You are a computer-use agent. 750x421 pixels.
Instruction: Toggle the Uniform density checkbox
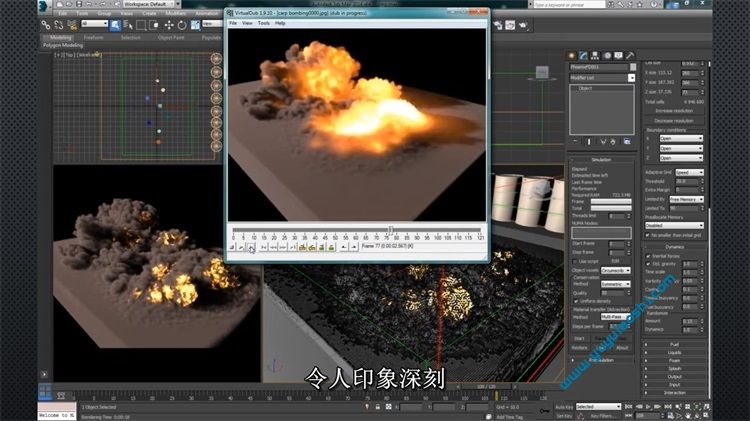(x=576, y=301)
